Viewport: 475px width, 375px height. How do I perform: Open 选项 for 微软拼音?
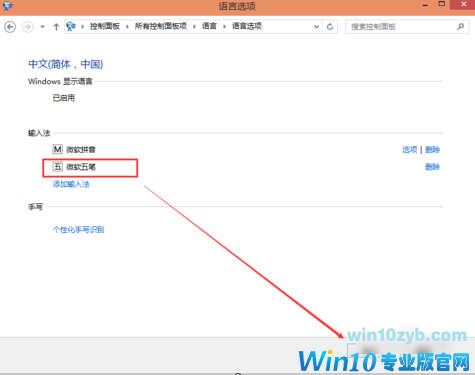click(410, 149)
